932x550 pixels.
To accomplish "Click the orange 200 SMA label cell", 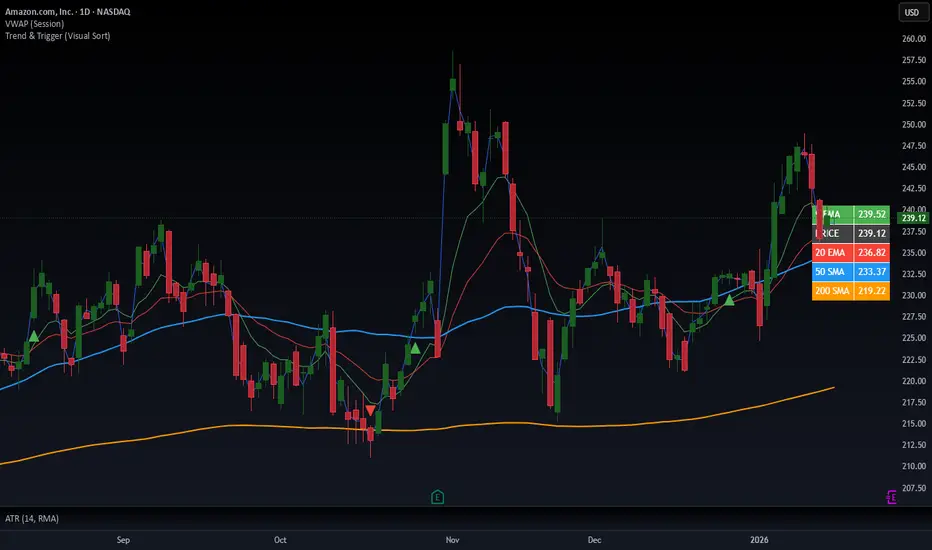I will point(833,291).
